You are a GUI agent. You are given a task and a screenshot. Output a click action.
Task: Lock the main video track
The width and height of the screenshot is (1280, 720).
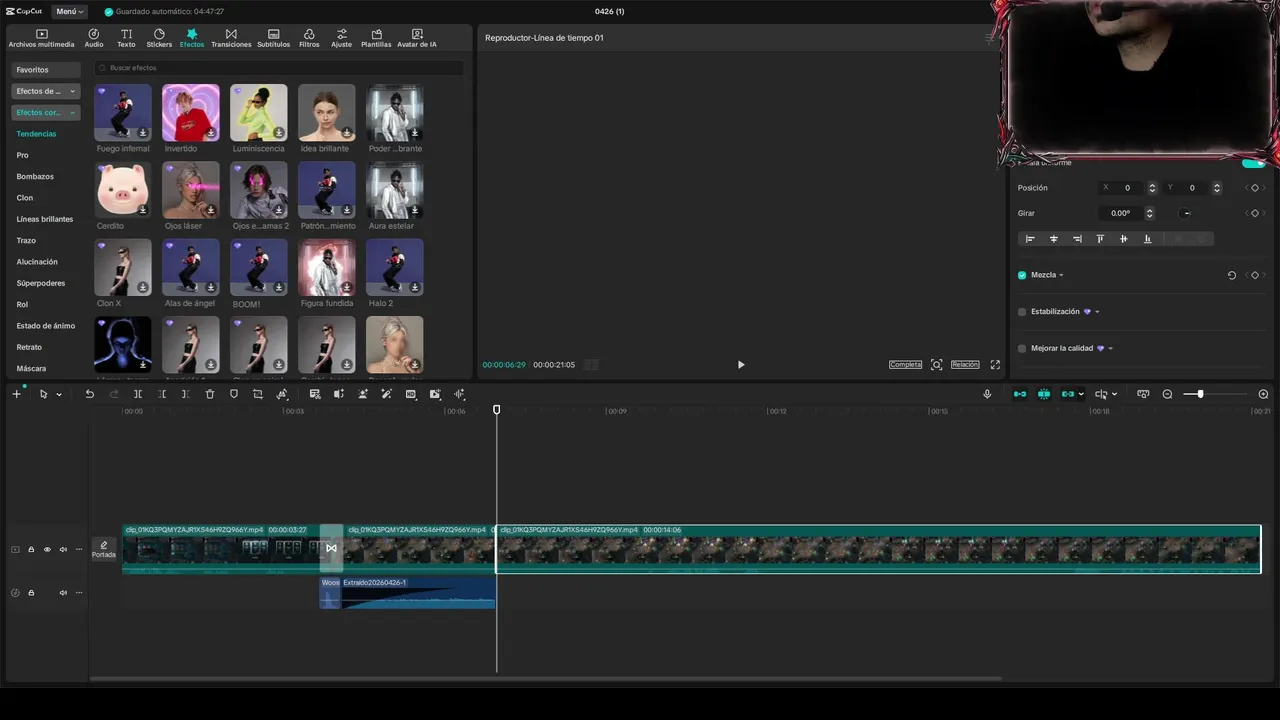pyautogui.click(x=31, y=549)
